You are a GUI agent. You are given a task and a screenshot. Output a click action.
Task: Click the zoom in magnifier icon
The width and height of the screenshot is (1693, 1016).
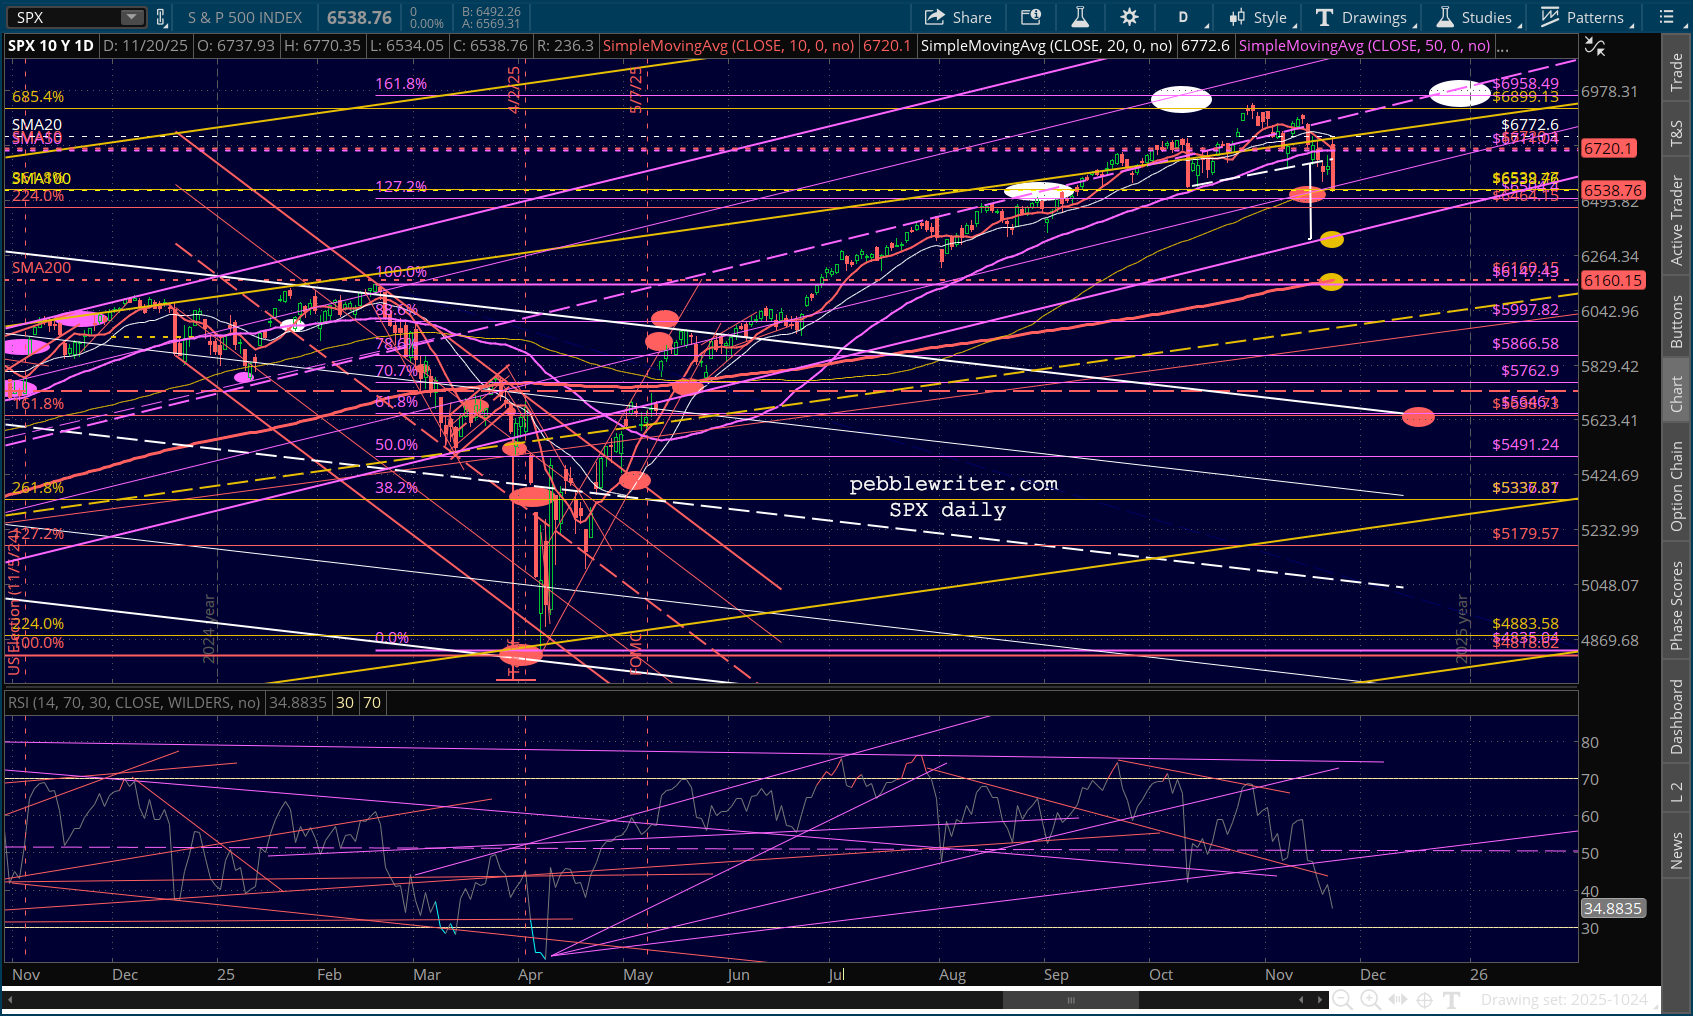pyautogui.click(x=1370, y=999)
